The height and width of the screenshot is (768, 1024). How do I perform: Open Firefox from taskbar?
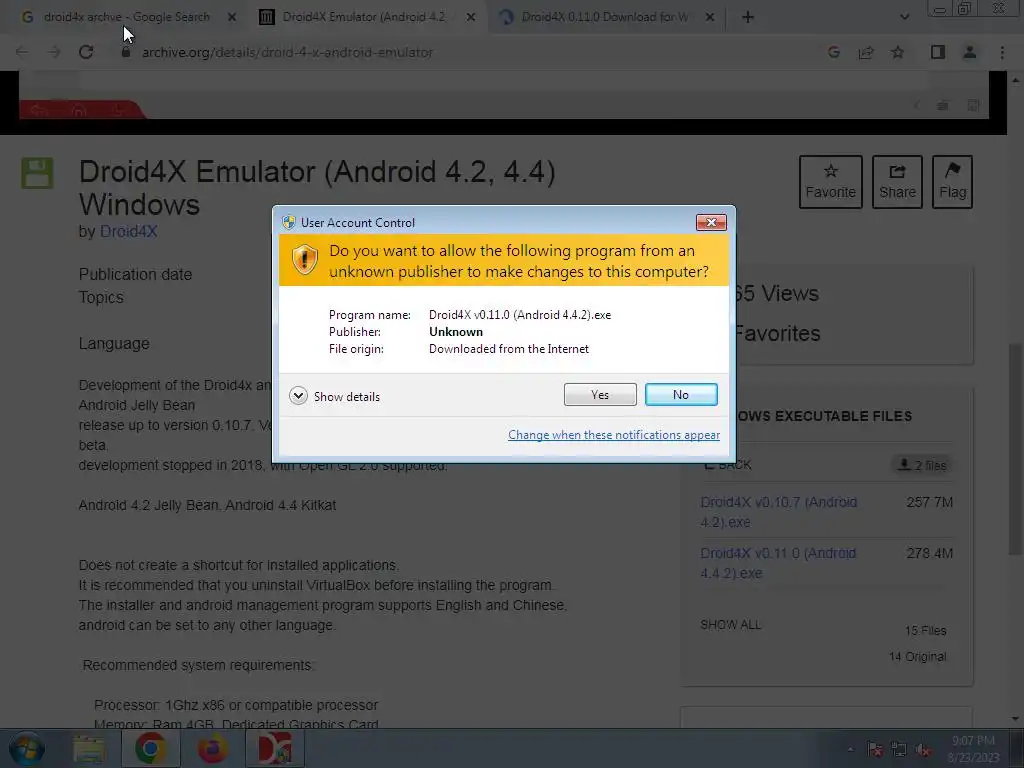click(213, 748)
